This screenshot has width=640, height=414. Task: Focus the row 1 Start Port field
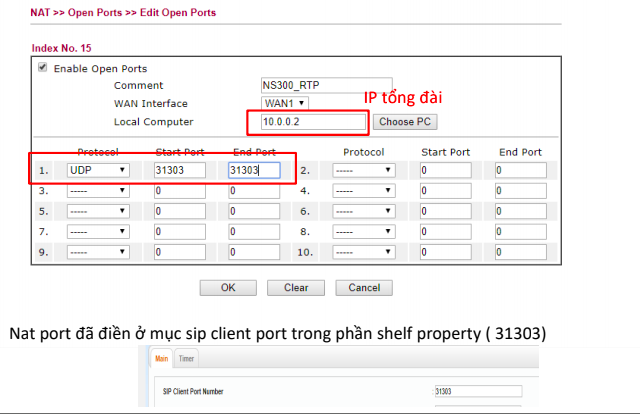pyautogui.click(x=180, y=171)
